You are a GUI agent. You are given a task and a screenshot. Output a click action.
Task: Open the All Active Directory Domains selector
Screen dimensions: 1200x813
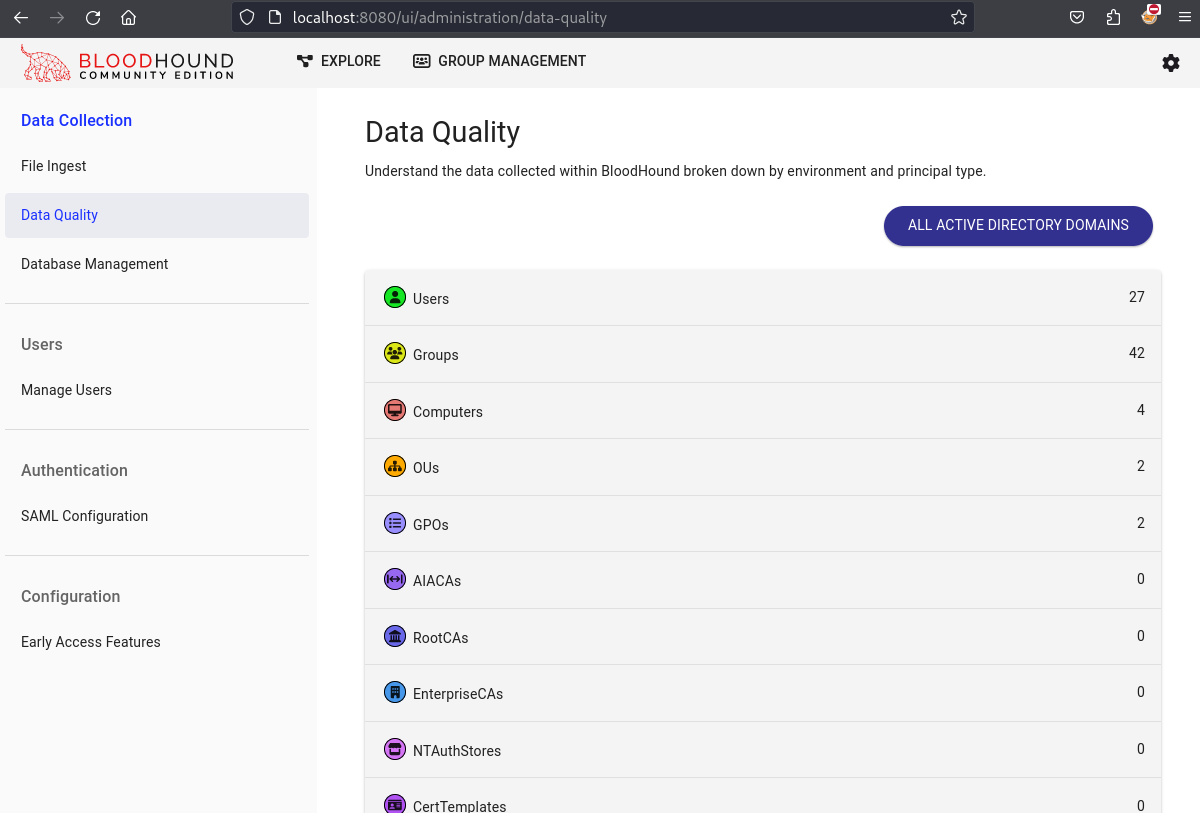(1018, 225)
